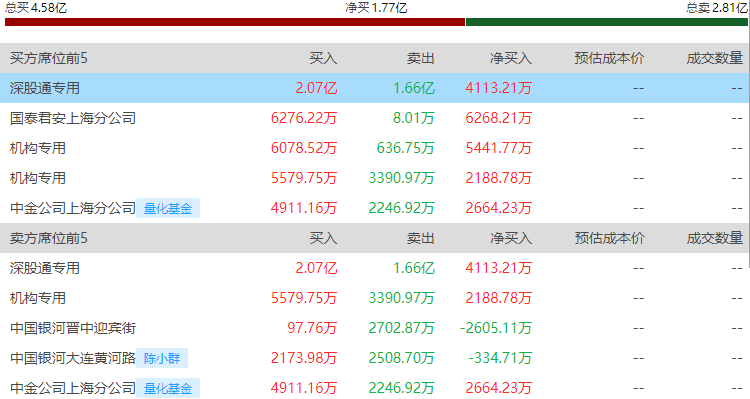This screenshot has height=399, width=750.
Task: Open the 中国银河大连黄河路 seat
Action: (x=73, y=358)
